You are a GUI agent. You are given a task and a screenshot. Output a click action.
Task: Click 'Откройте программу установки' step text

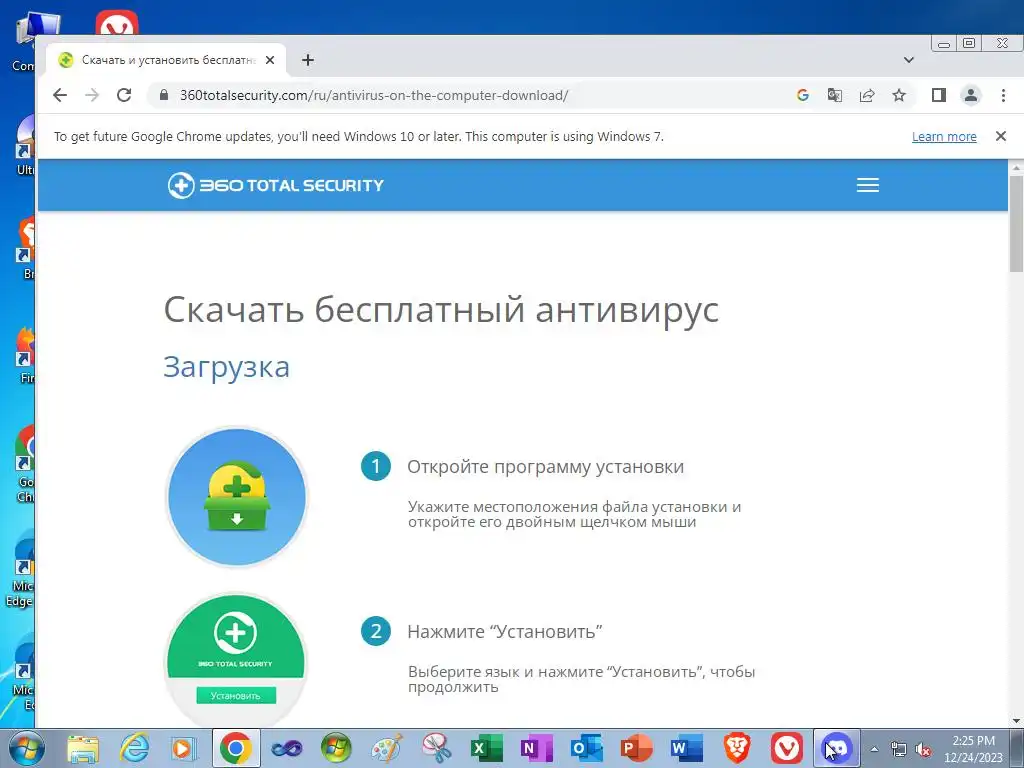click(545, 467)
